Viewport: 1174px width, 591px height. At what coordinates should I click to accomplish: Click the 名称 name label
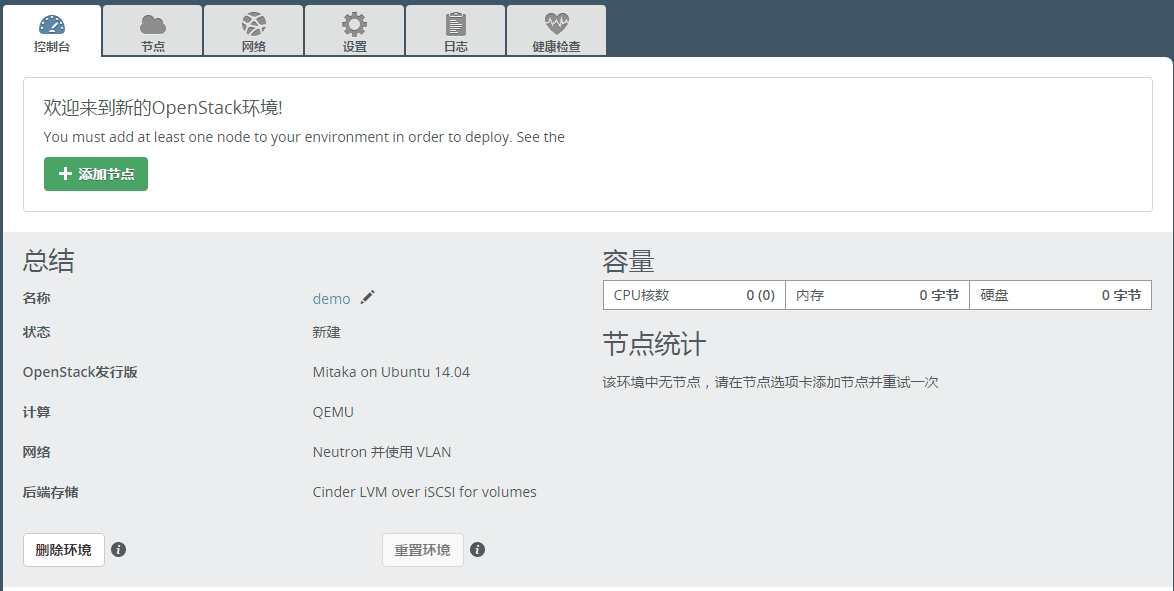37,298
